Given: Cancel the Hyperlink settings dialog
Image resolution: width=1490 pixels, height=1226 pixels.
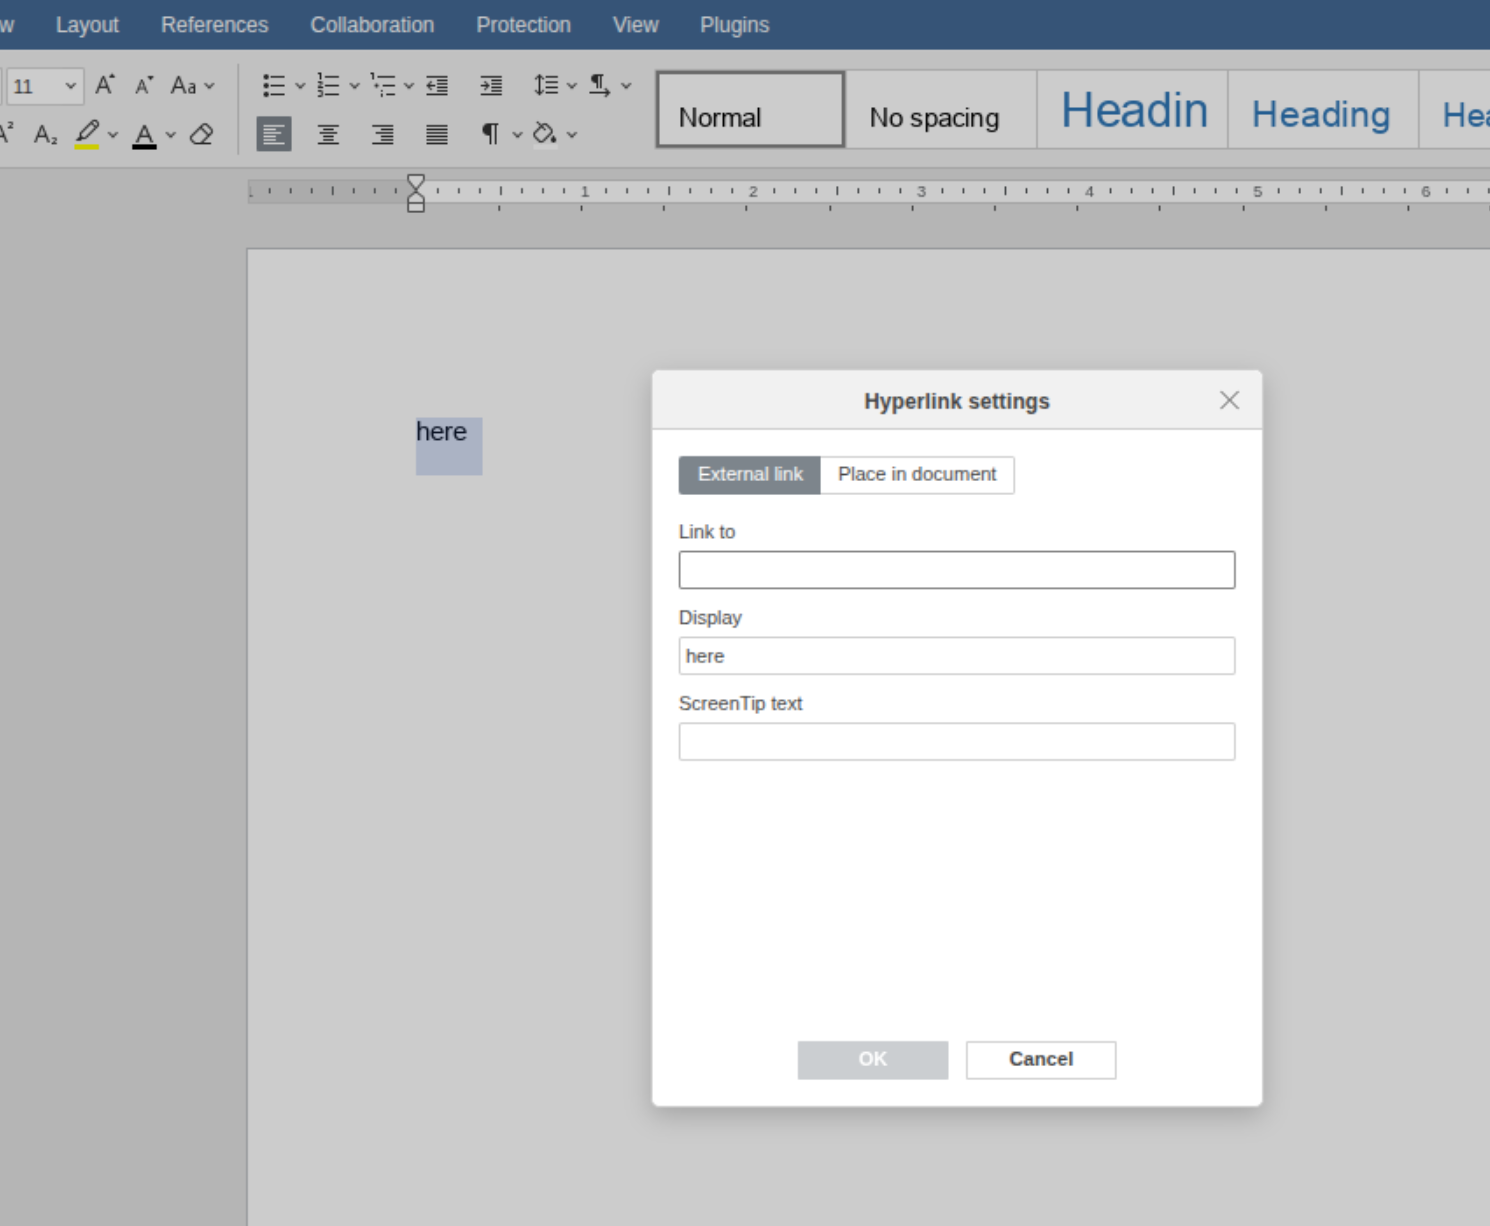Looking at the screenshot, I should [1041, 1060].
